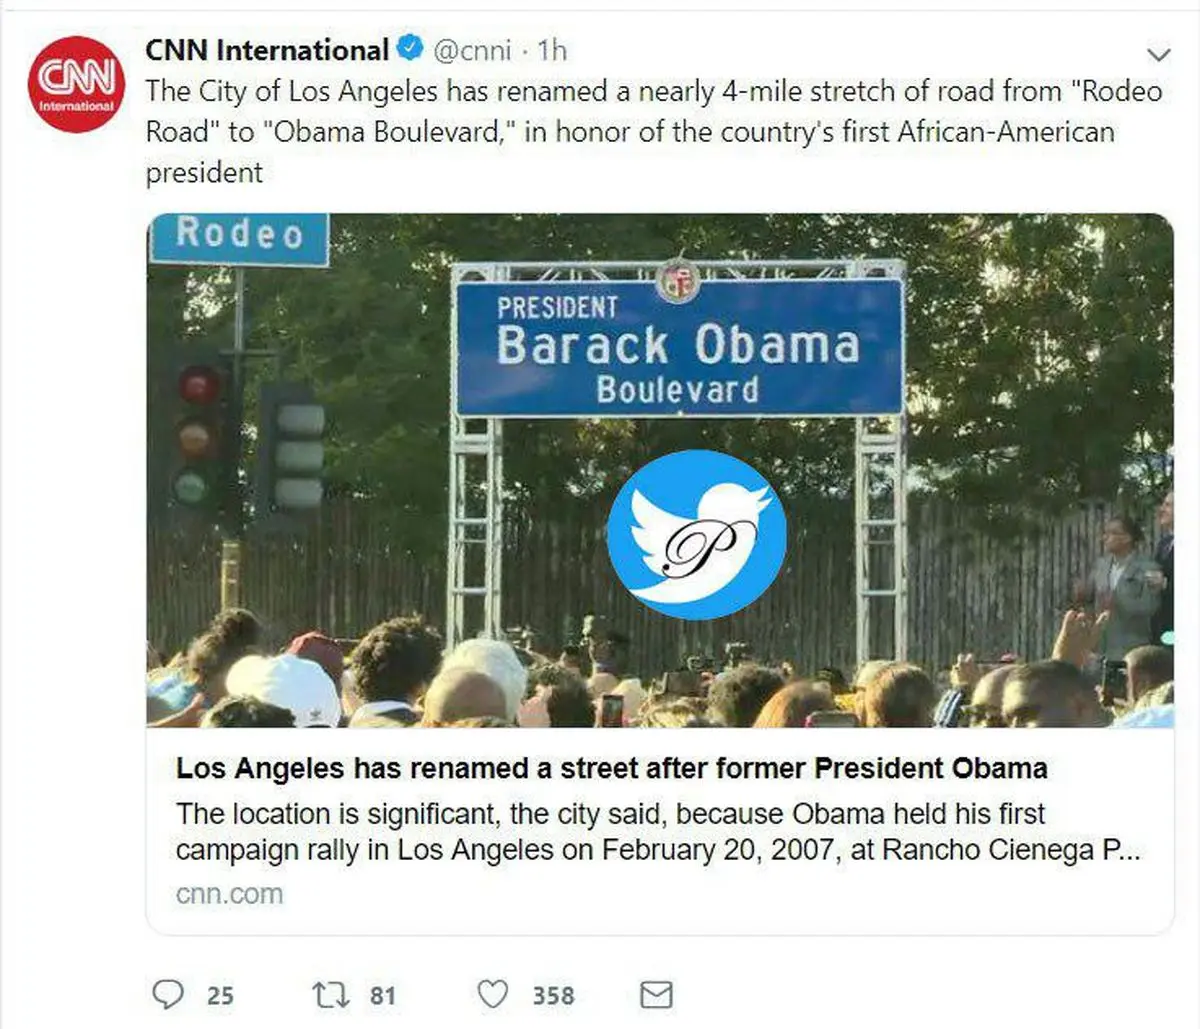1200x1029 pixels.
Task: Expand the tweet options chevron
Action: point(1157,53)
